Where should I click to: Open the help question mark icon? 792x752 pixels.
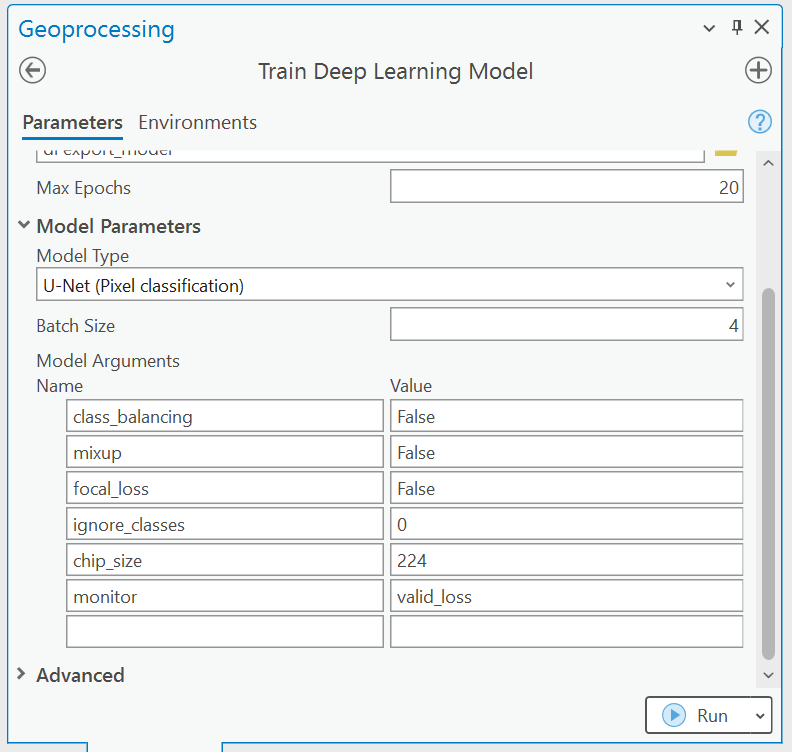pos(760,122)
